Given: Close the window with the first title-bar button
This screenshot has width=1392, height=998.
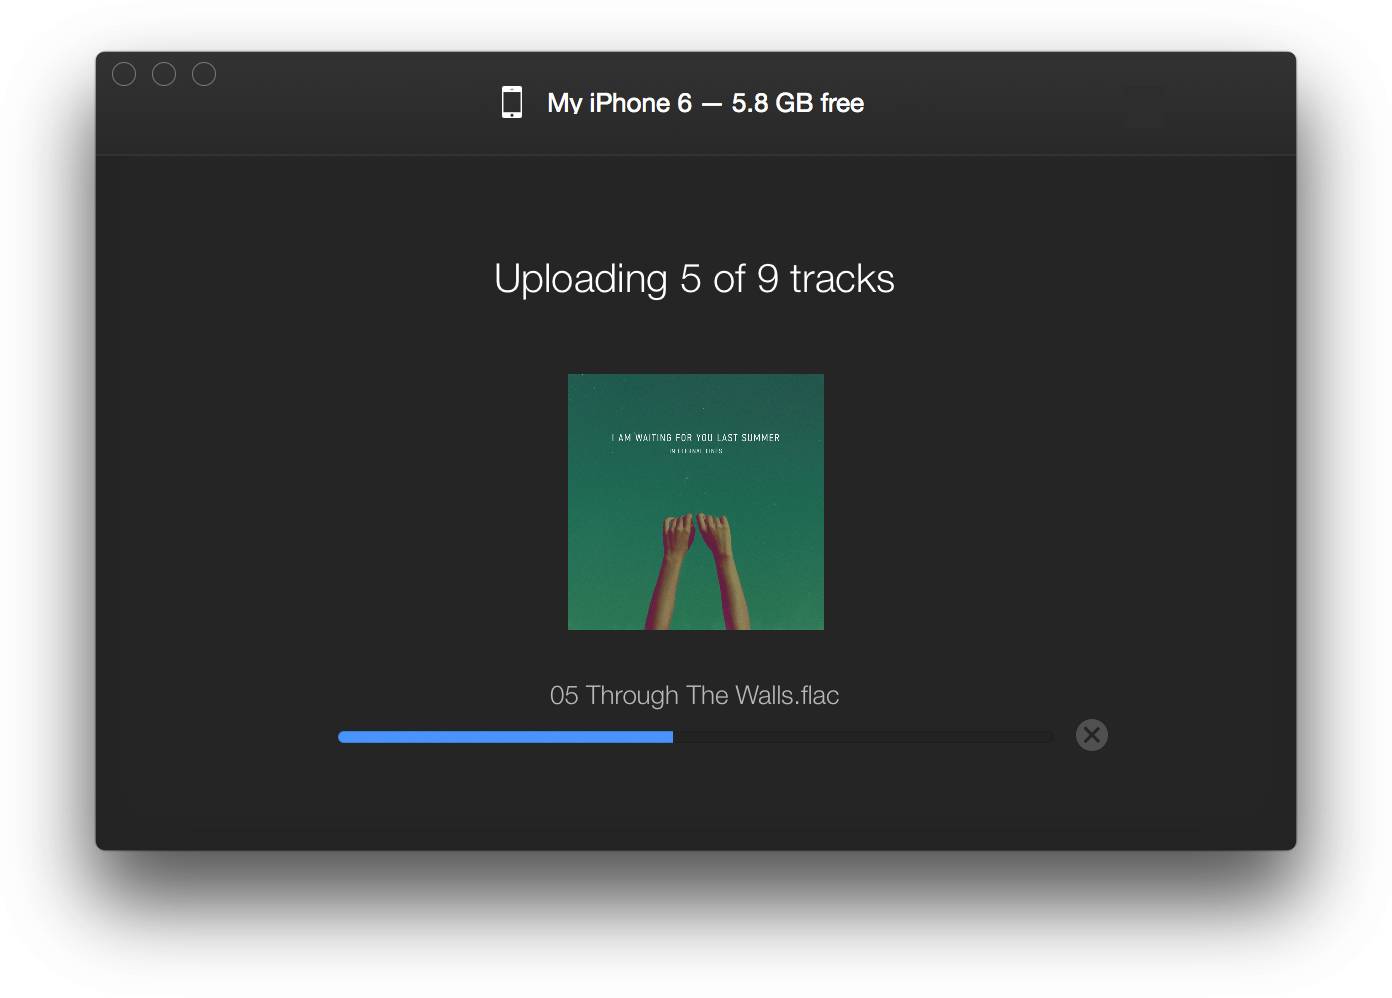Looking at the screenshot, I should pos(124,74).
